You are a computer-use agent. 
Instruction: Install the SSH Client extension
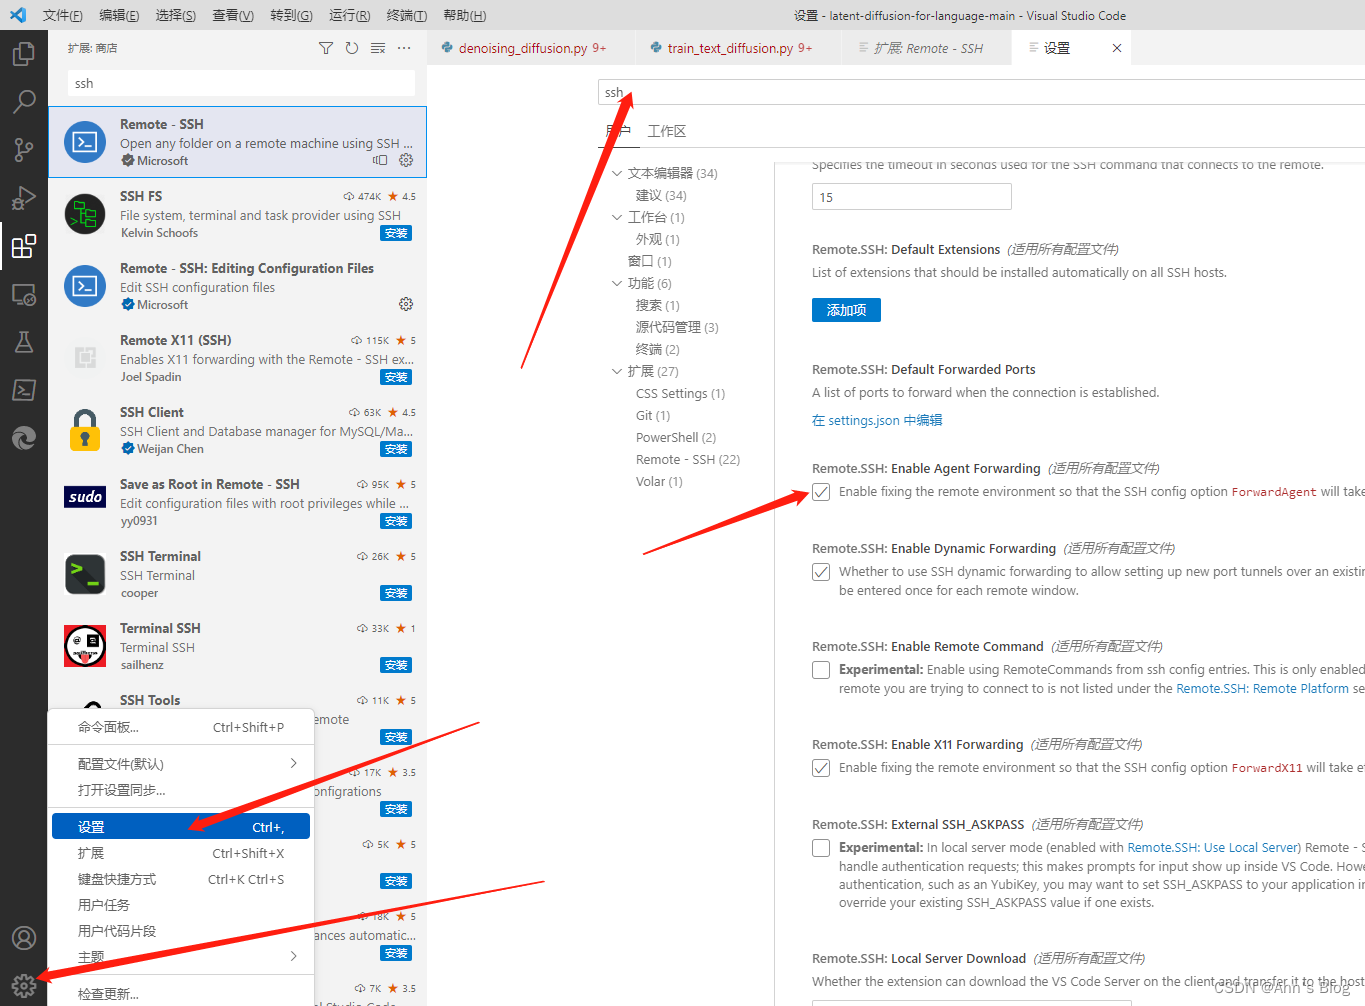pos(396,449)
